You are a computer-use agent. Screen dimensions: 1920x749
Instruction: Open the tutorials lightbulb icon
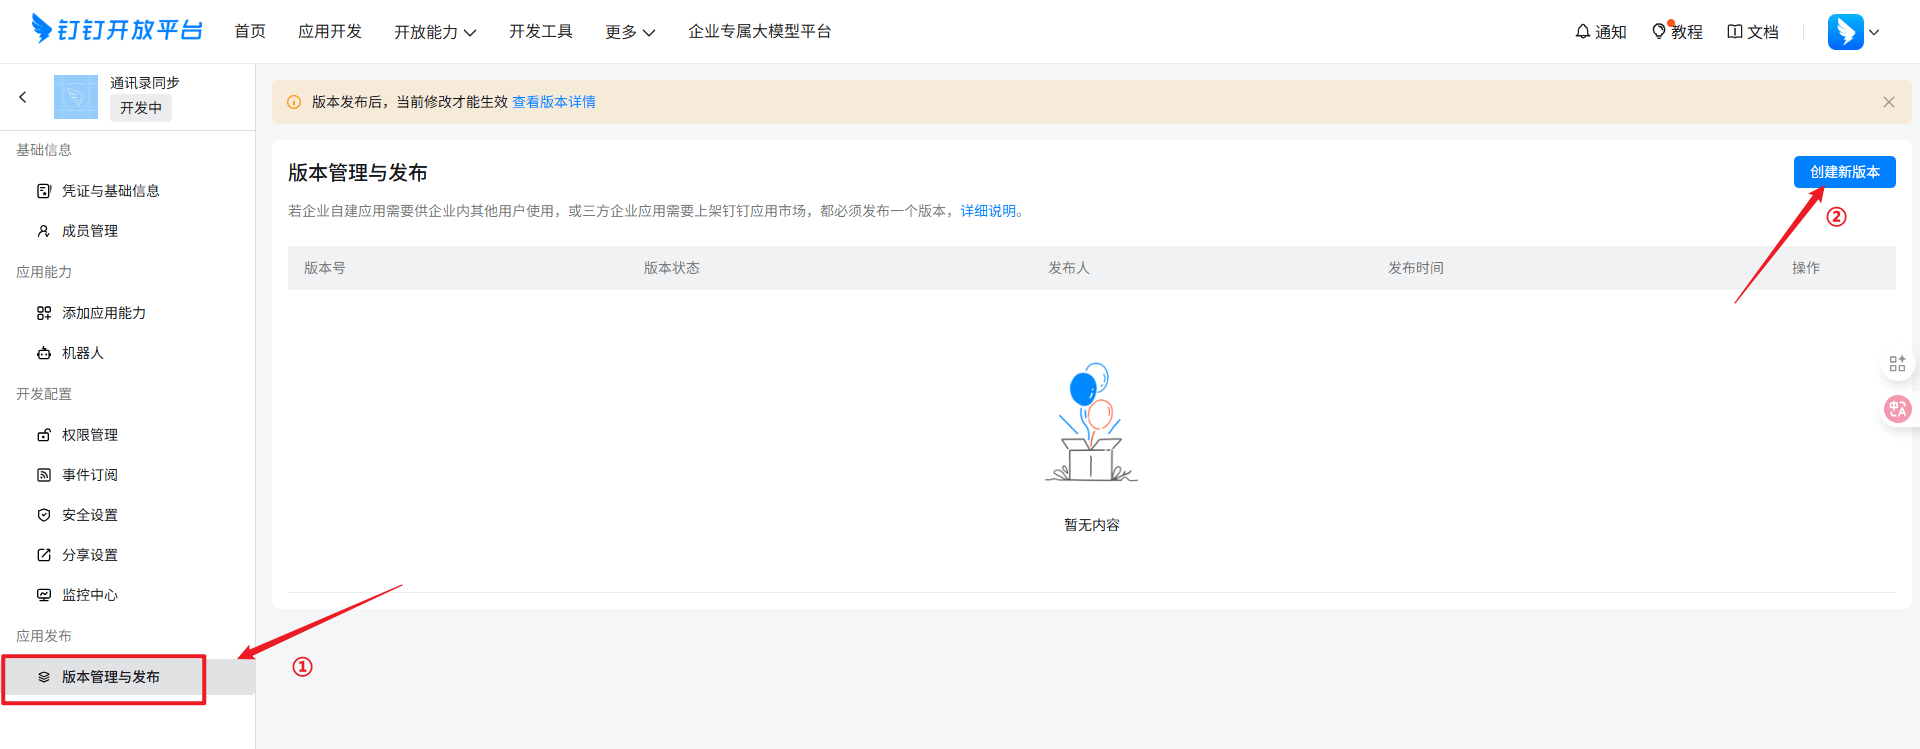(x=1659, y=32)
